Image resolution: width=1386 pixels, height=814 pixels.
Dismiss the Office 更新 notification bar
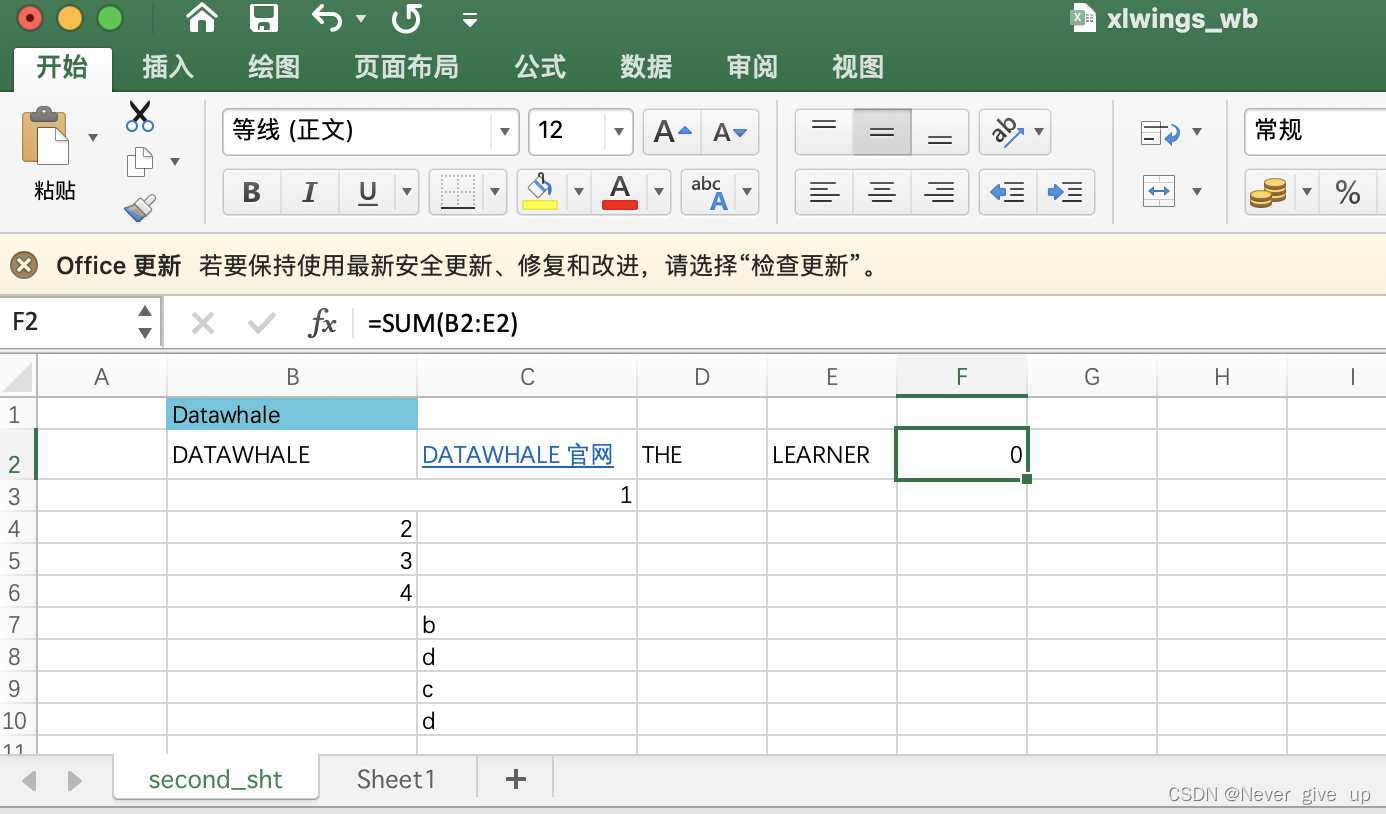pos(24,265)
